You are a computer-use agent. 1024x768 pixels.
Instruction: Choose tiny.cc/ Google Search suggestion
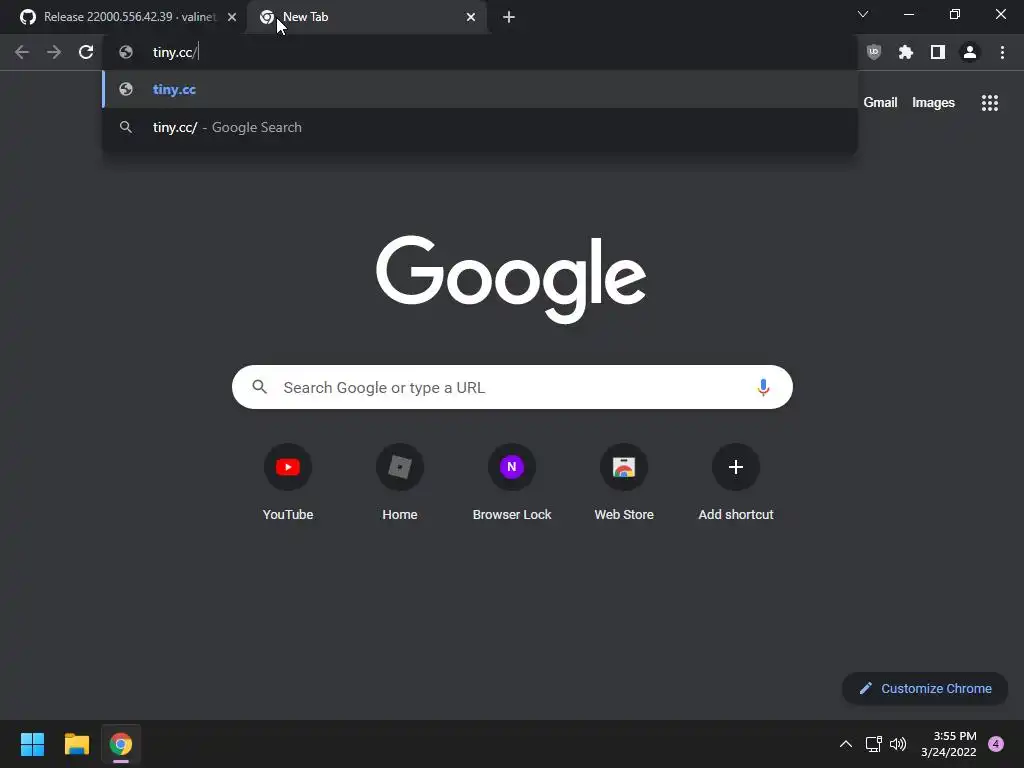click(x=479, y=127)
